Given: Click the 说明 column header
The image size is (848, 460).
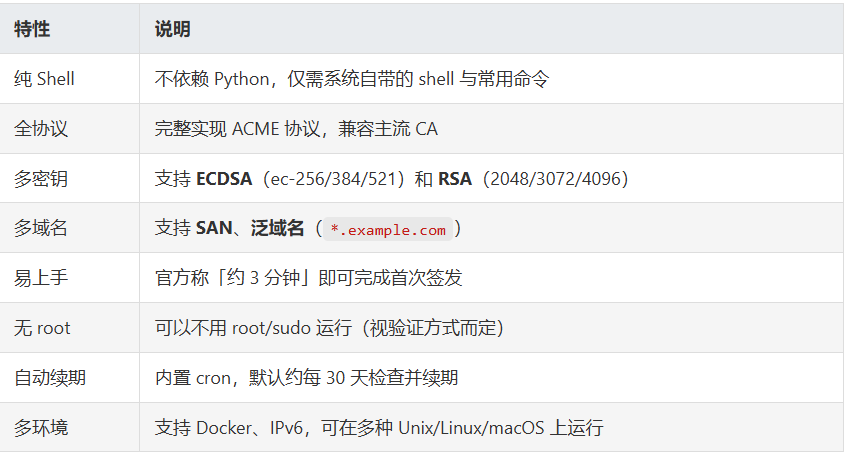Looking at the screenshot, I should click(172, 29).
